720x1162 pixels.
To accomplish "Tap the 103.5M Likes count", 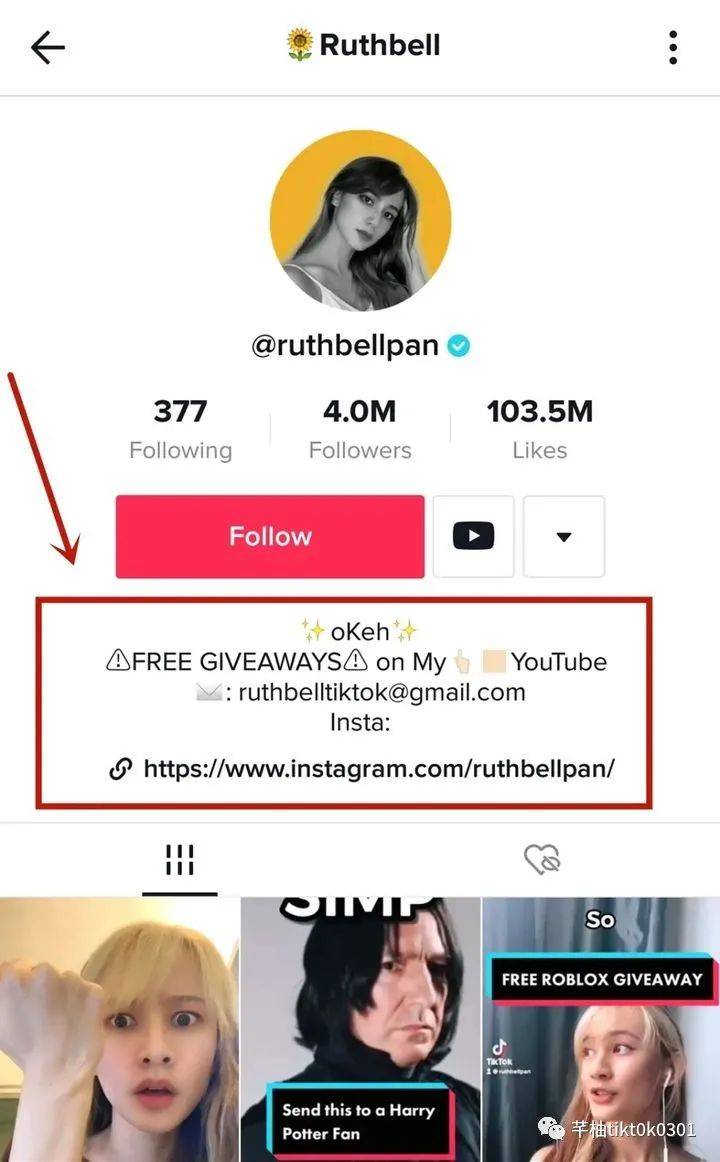I will pos(540,429).
